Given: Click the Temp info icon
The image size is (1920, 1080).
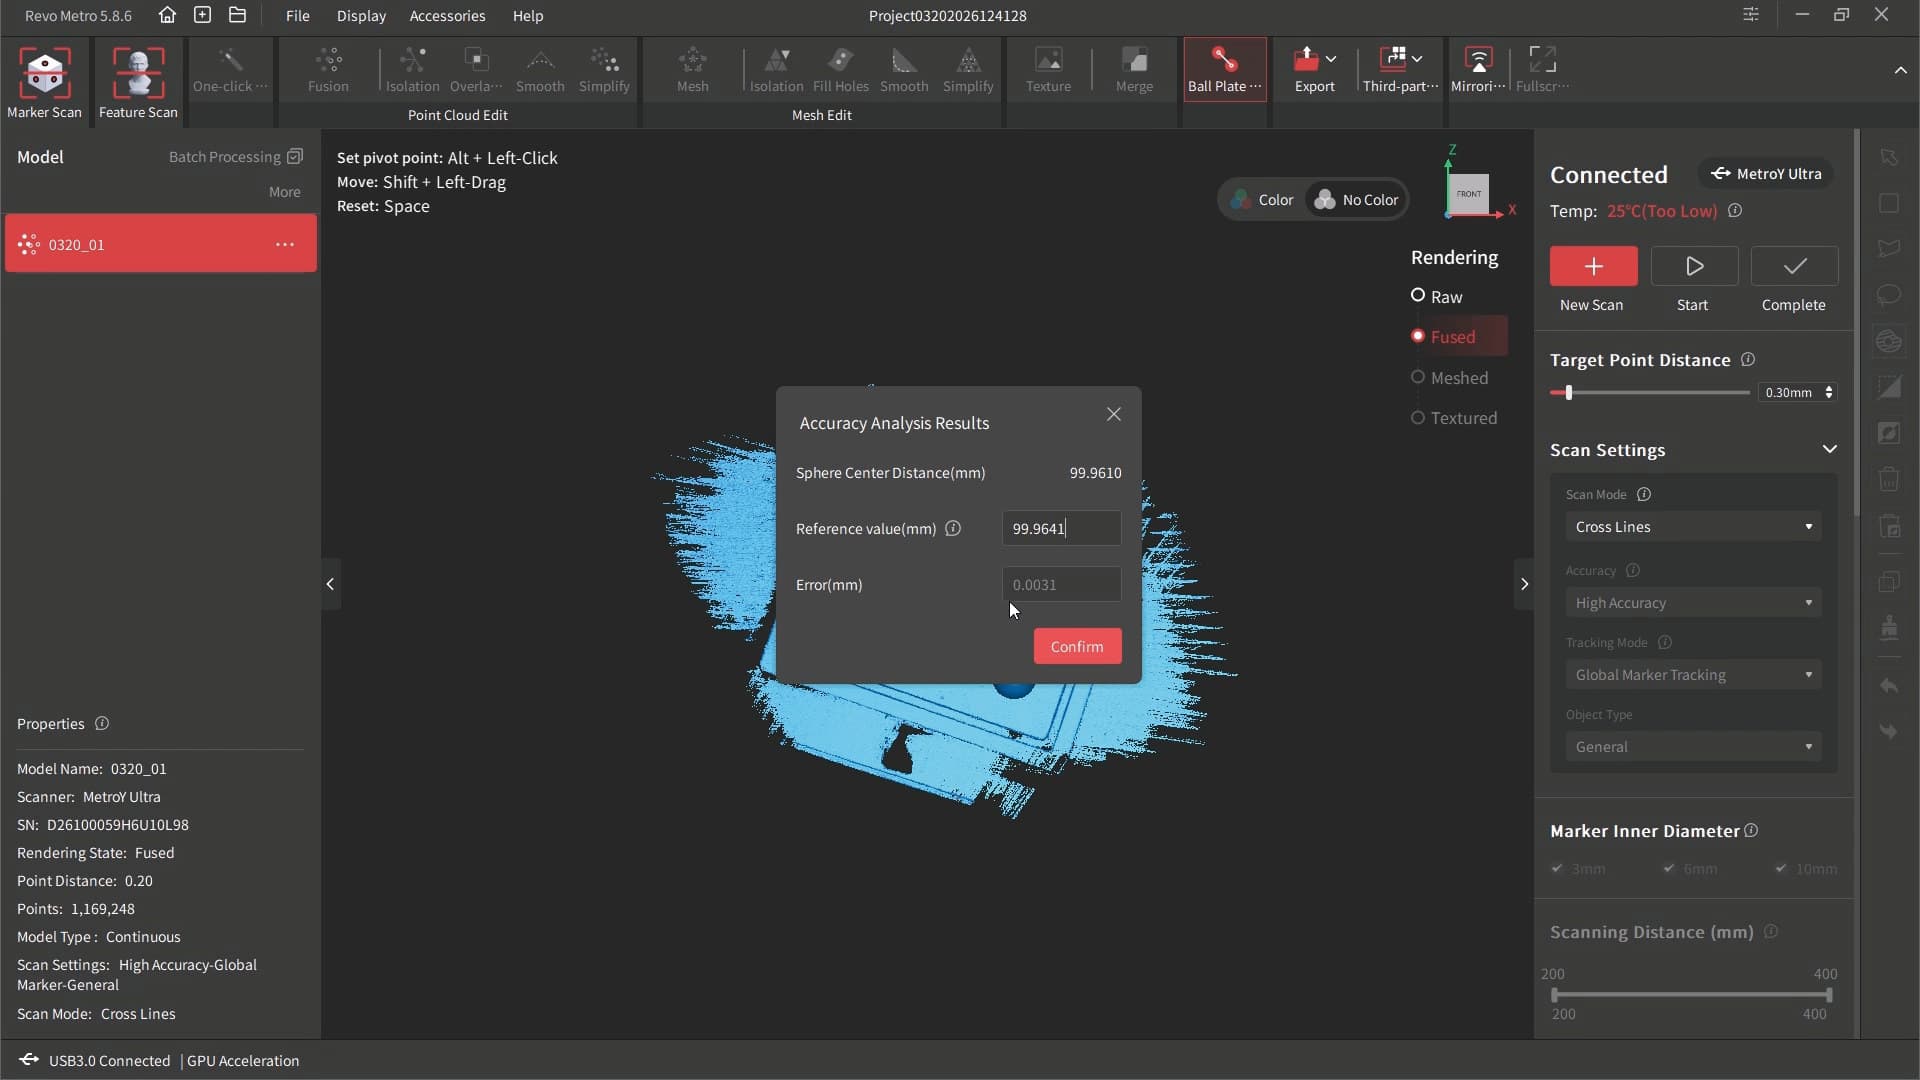Looking at the screenshot, I should [x=1735, y=211].
